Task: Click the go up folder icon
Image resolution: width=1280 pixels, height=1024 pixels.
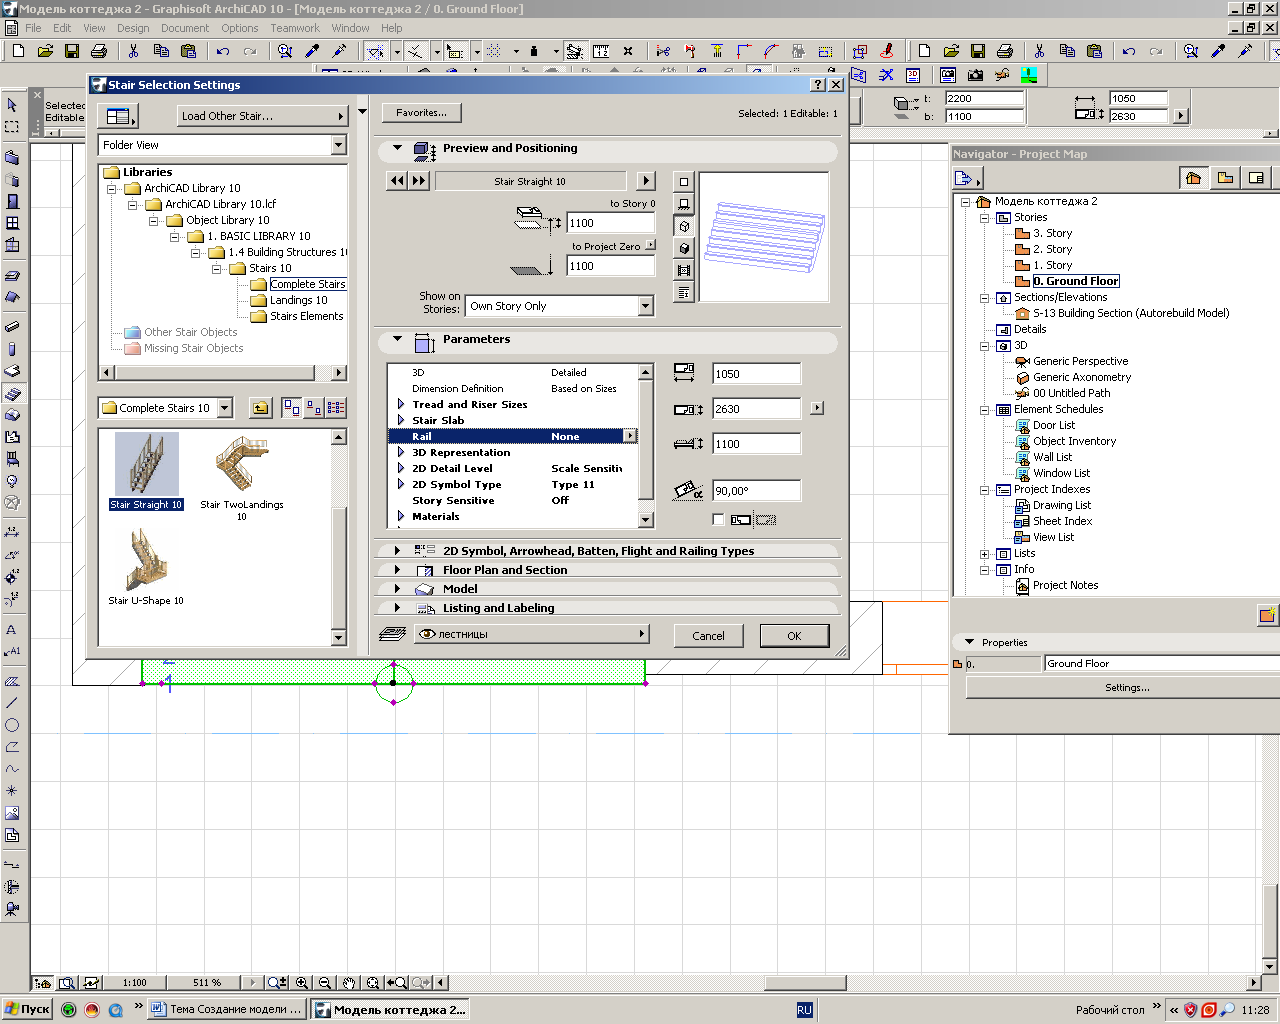Action: pos(260,408)
